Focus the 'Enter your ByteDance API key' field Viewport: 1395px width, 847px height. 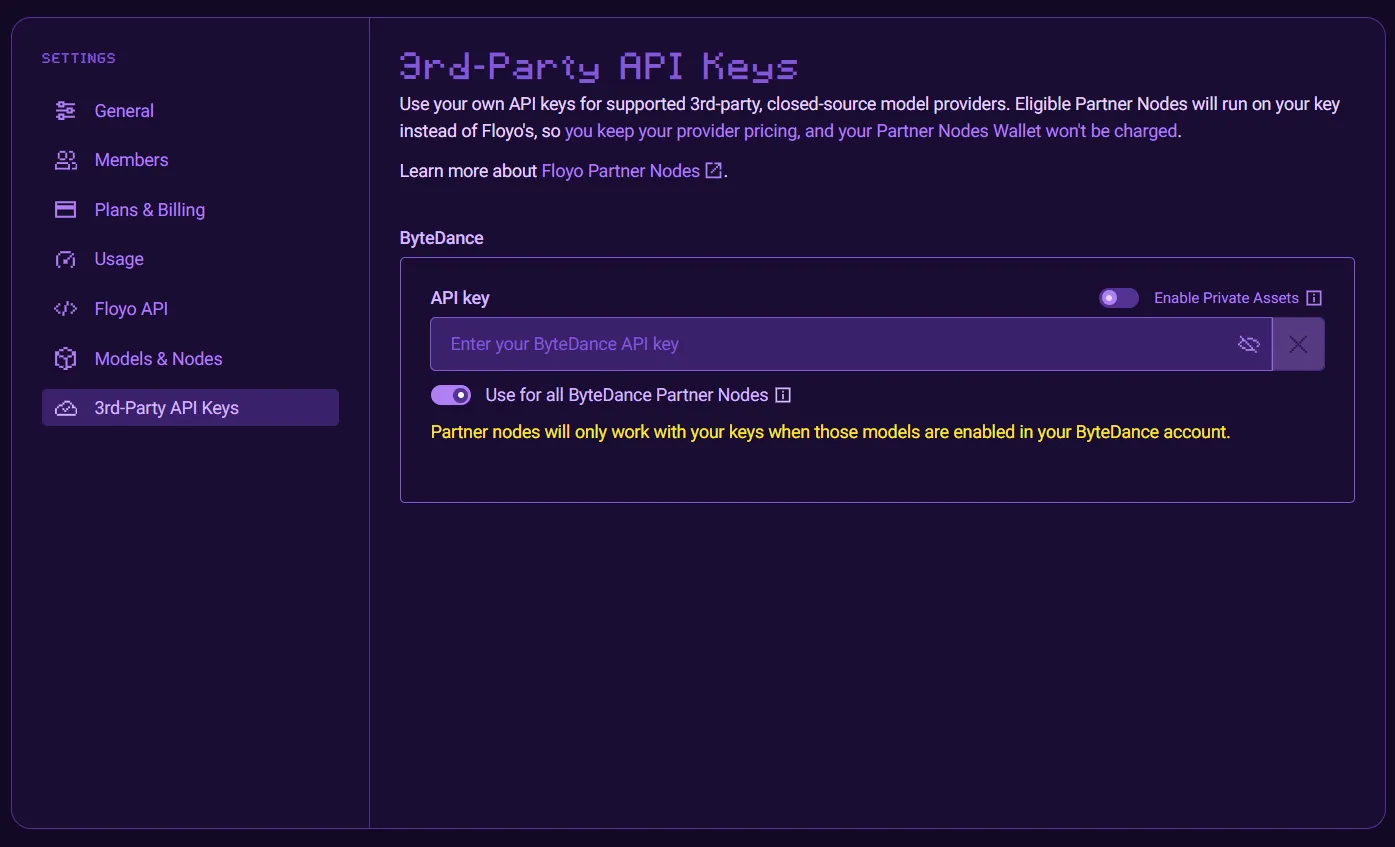point(851,344)
